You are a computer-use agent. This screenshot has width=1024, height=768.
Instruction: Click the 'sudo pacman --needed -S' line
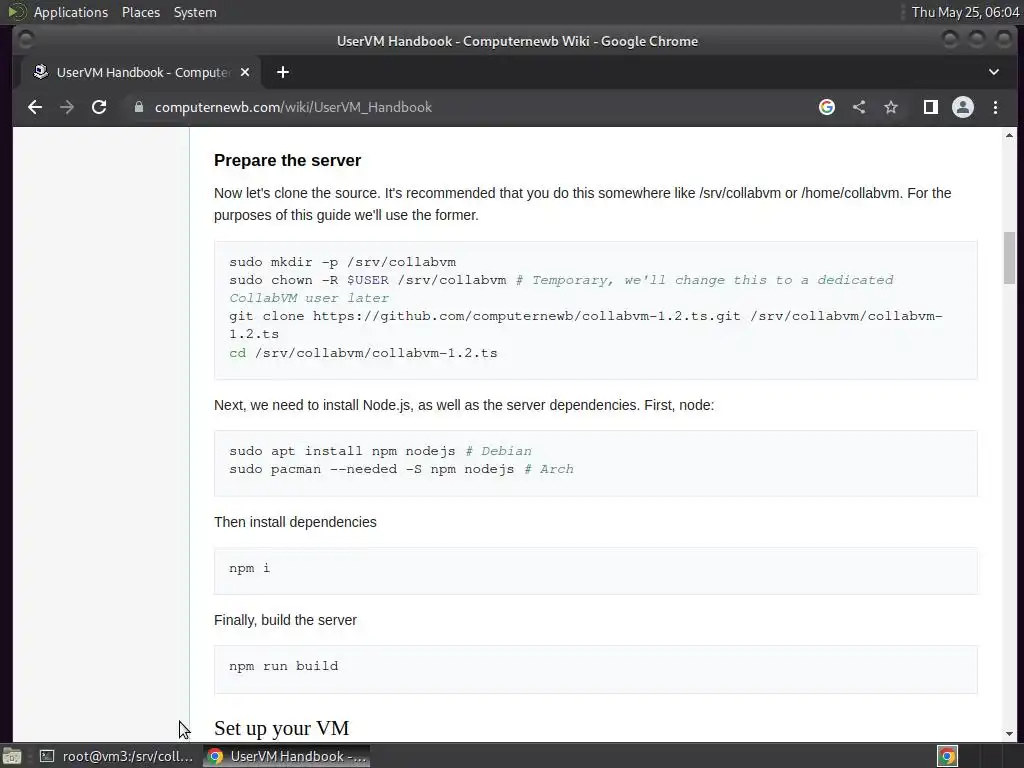(x=401, y=470)
